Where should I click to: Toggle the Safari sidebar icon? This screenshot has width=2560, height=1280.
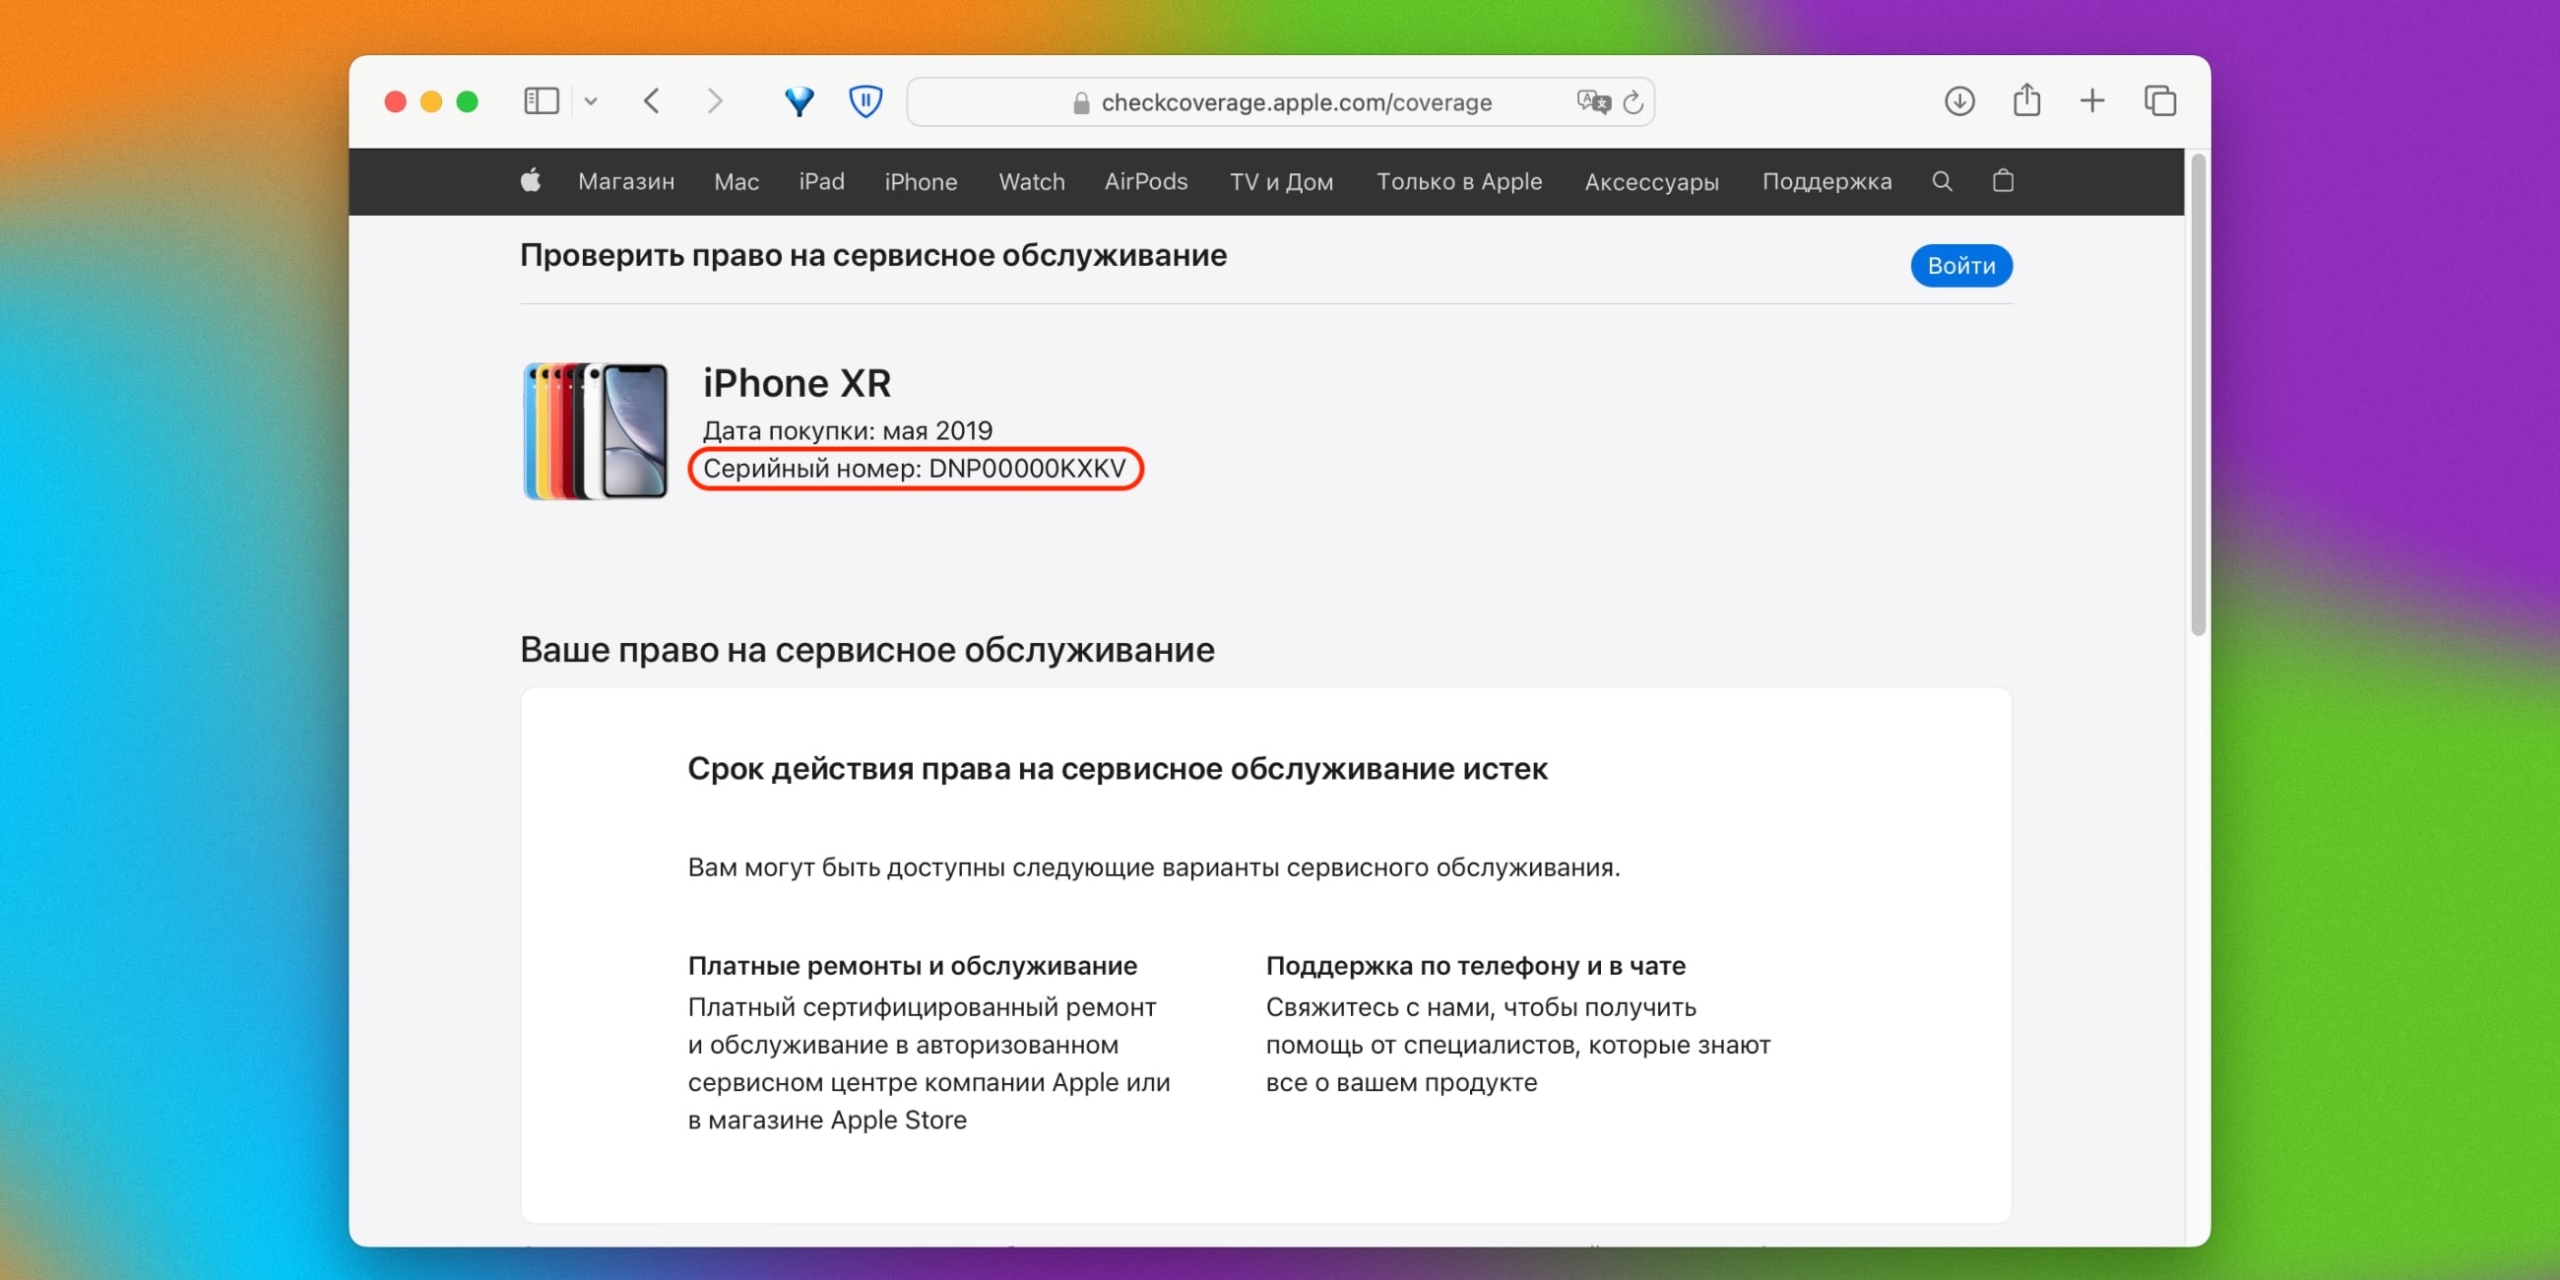pyautogui.click(x=541, y=101)
